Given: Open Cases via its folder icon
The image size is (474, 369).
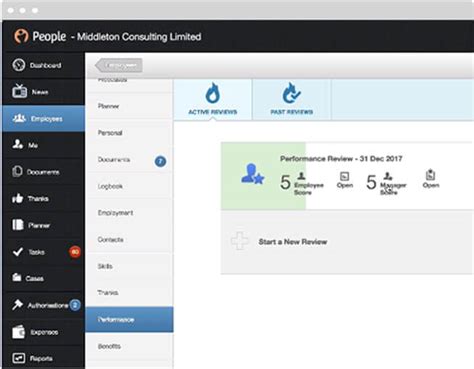Looking at the screenshot, I should point(17,277).
